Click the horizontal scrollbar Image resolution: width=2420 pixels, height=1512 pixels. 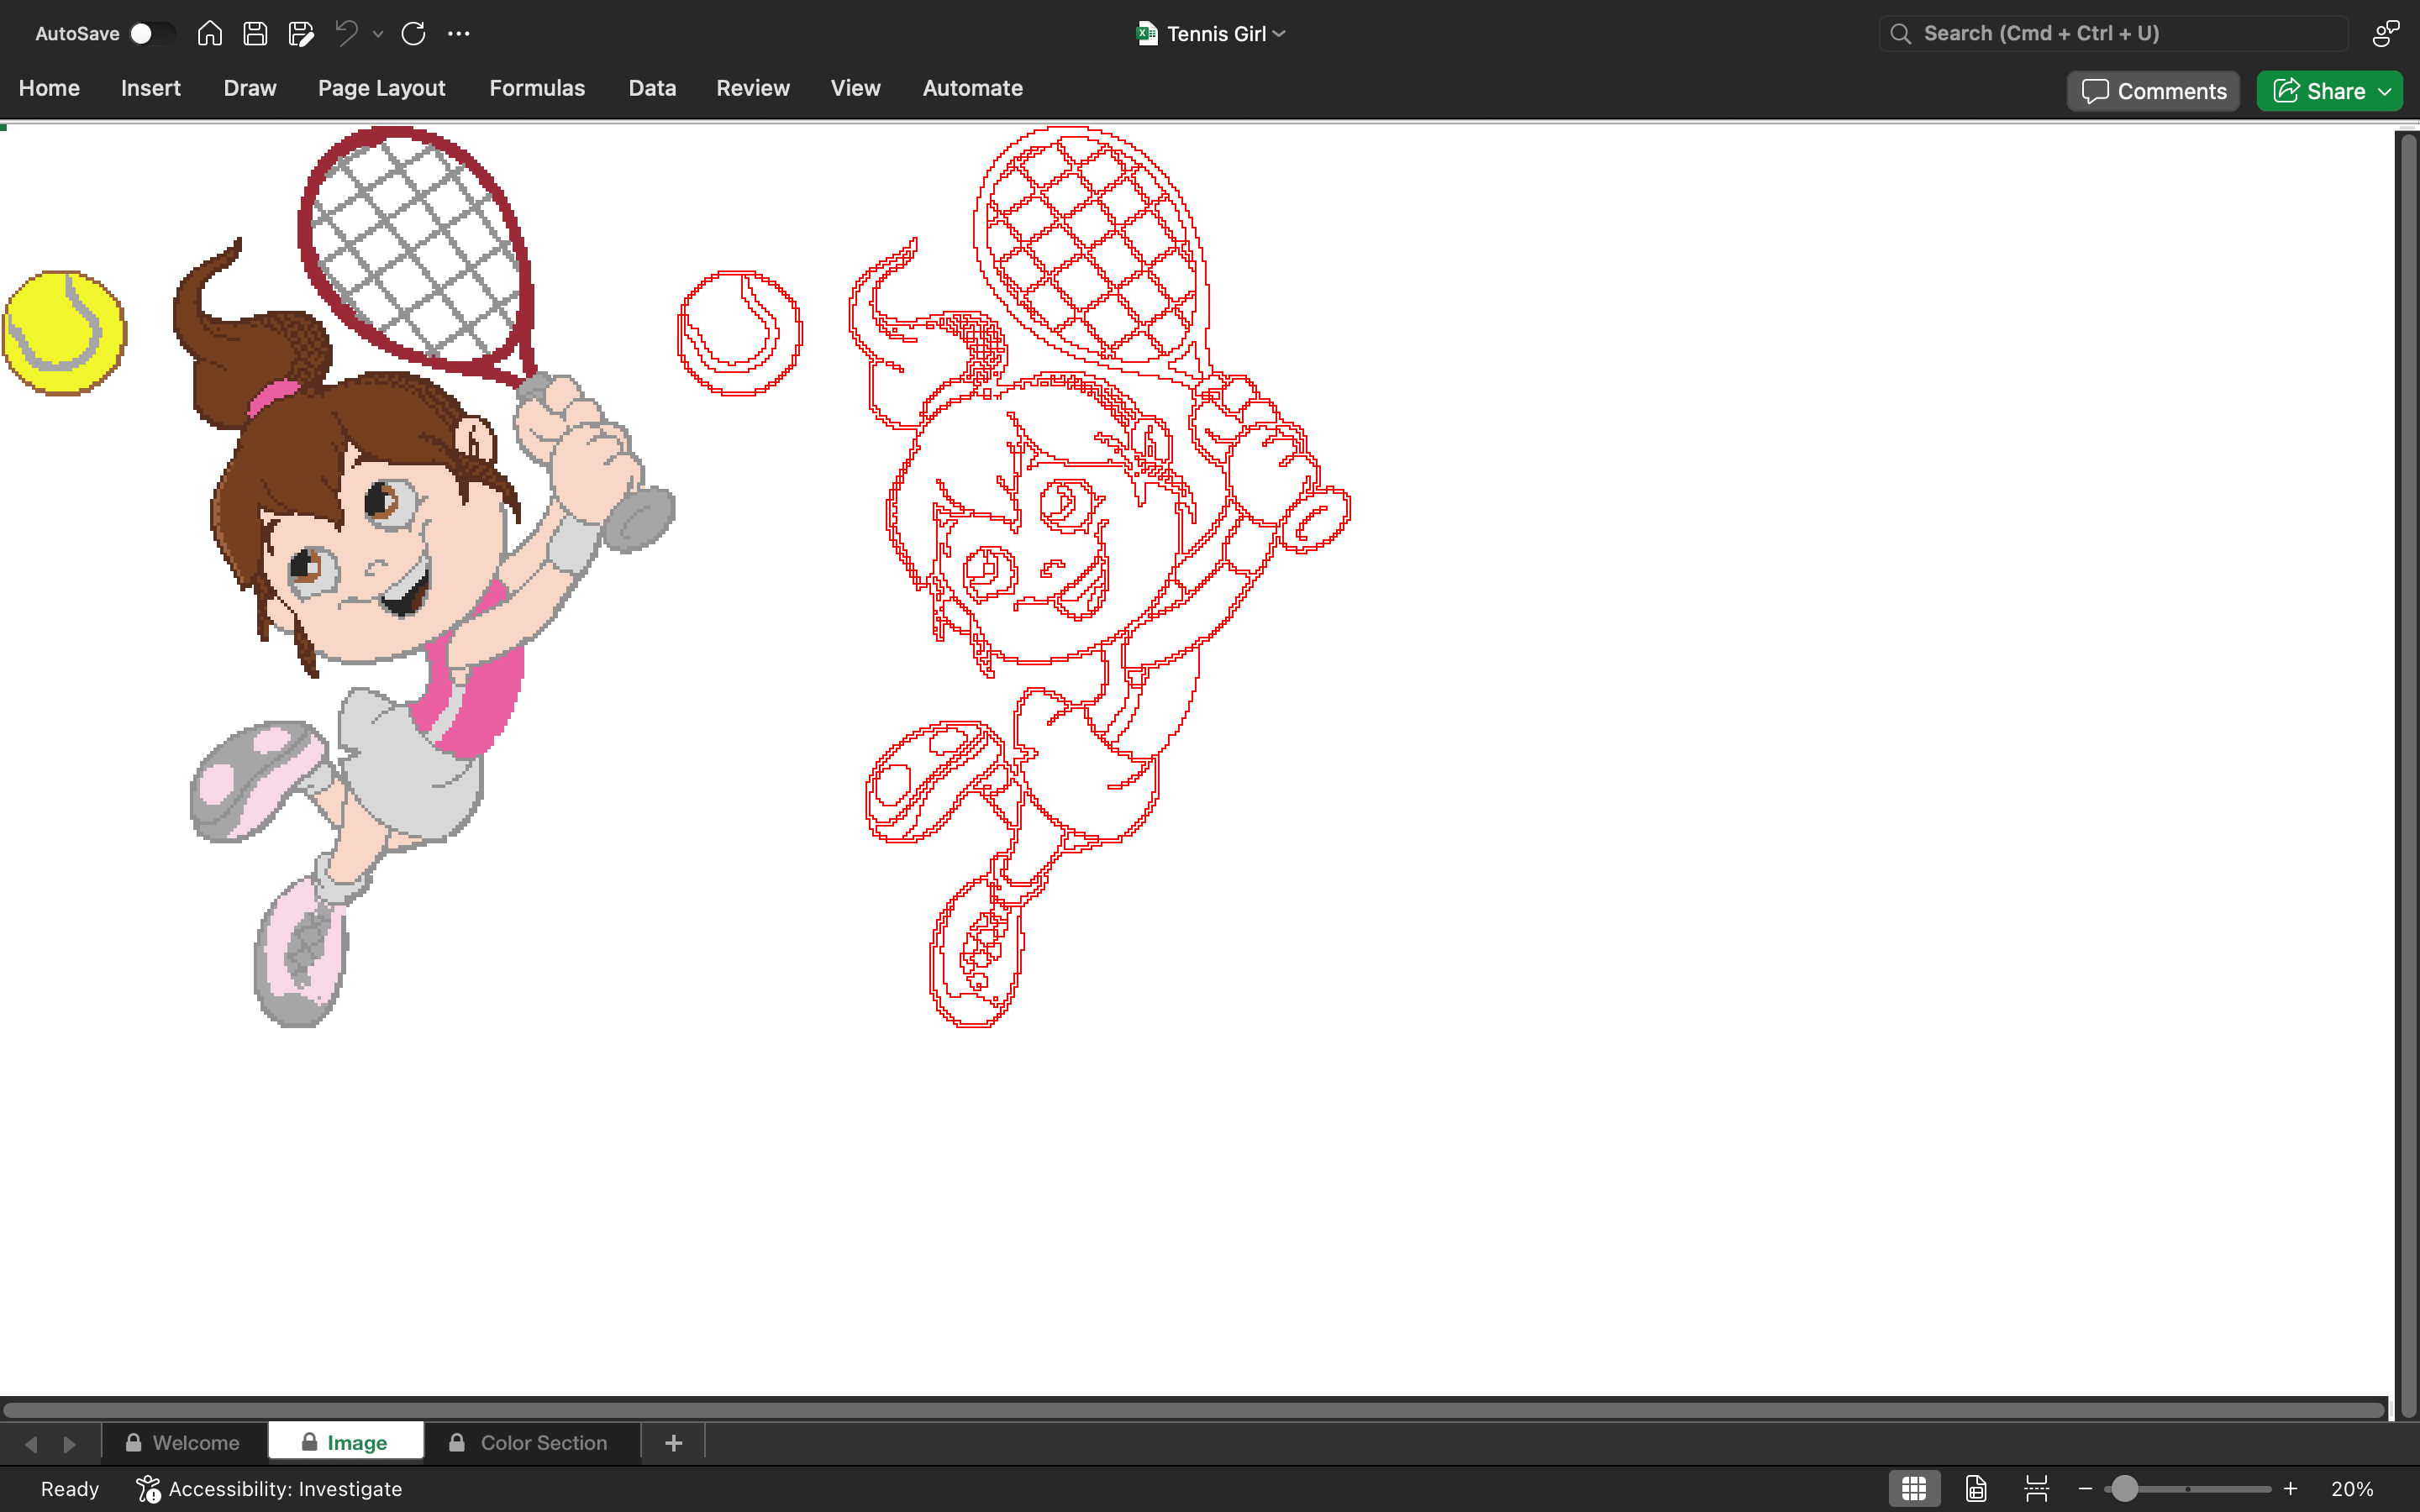click(x=1194, y=1410)
